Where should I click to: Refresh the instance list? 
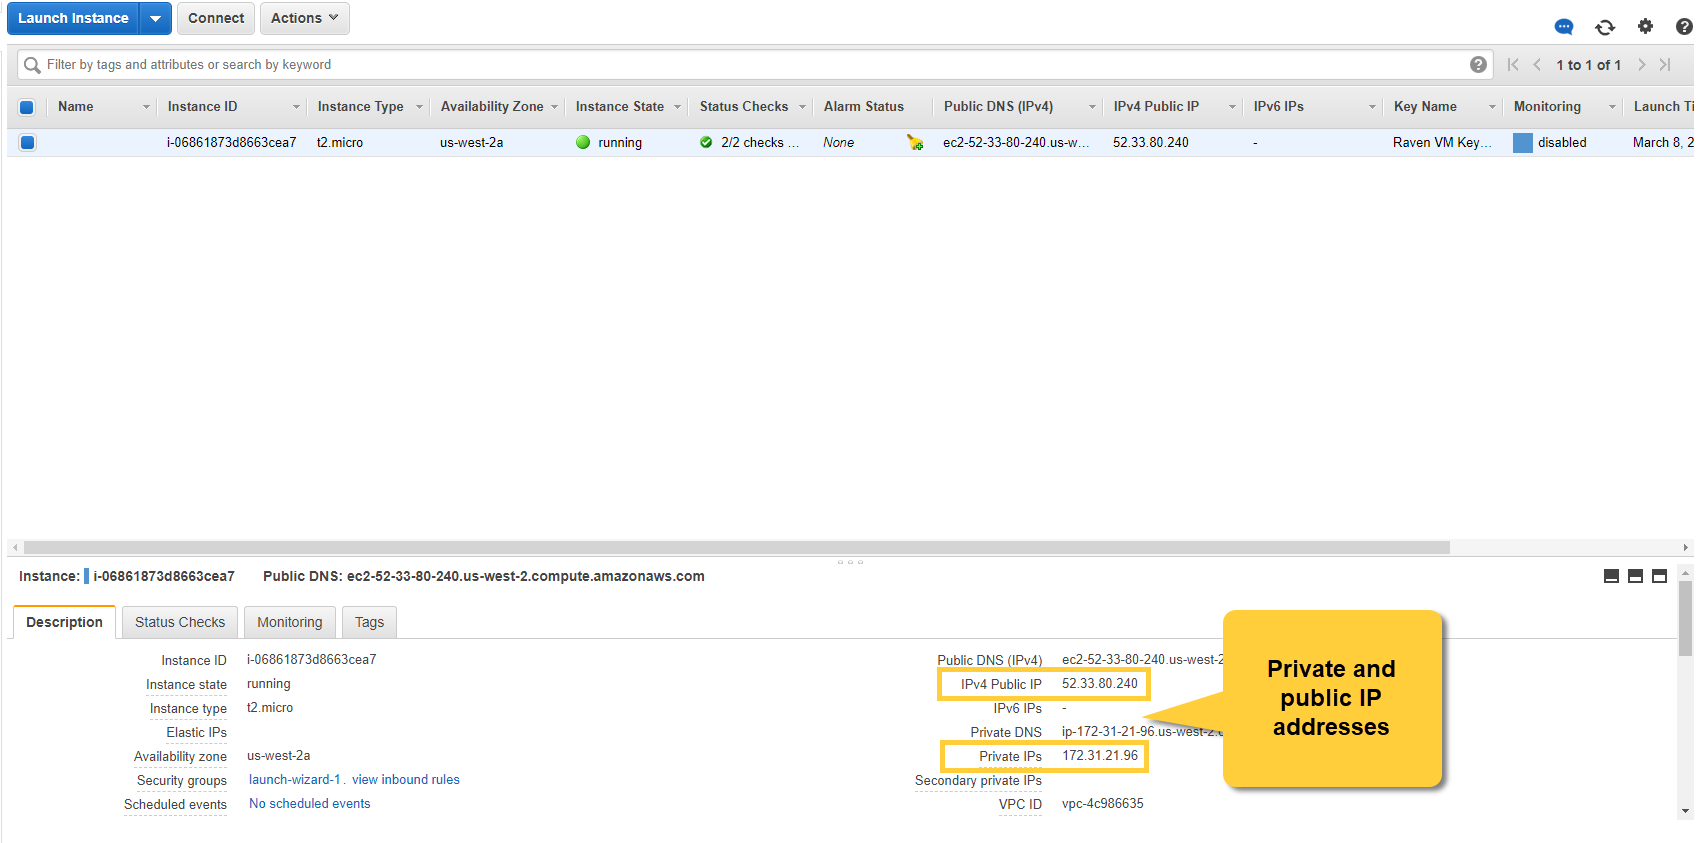1605,27
